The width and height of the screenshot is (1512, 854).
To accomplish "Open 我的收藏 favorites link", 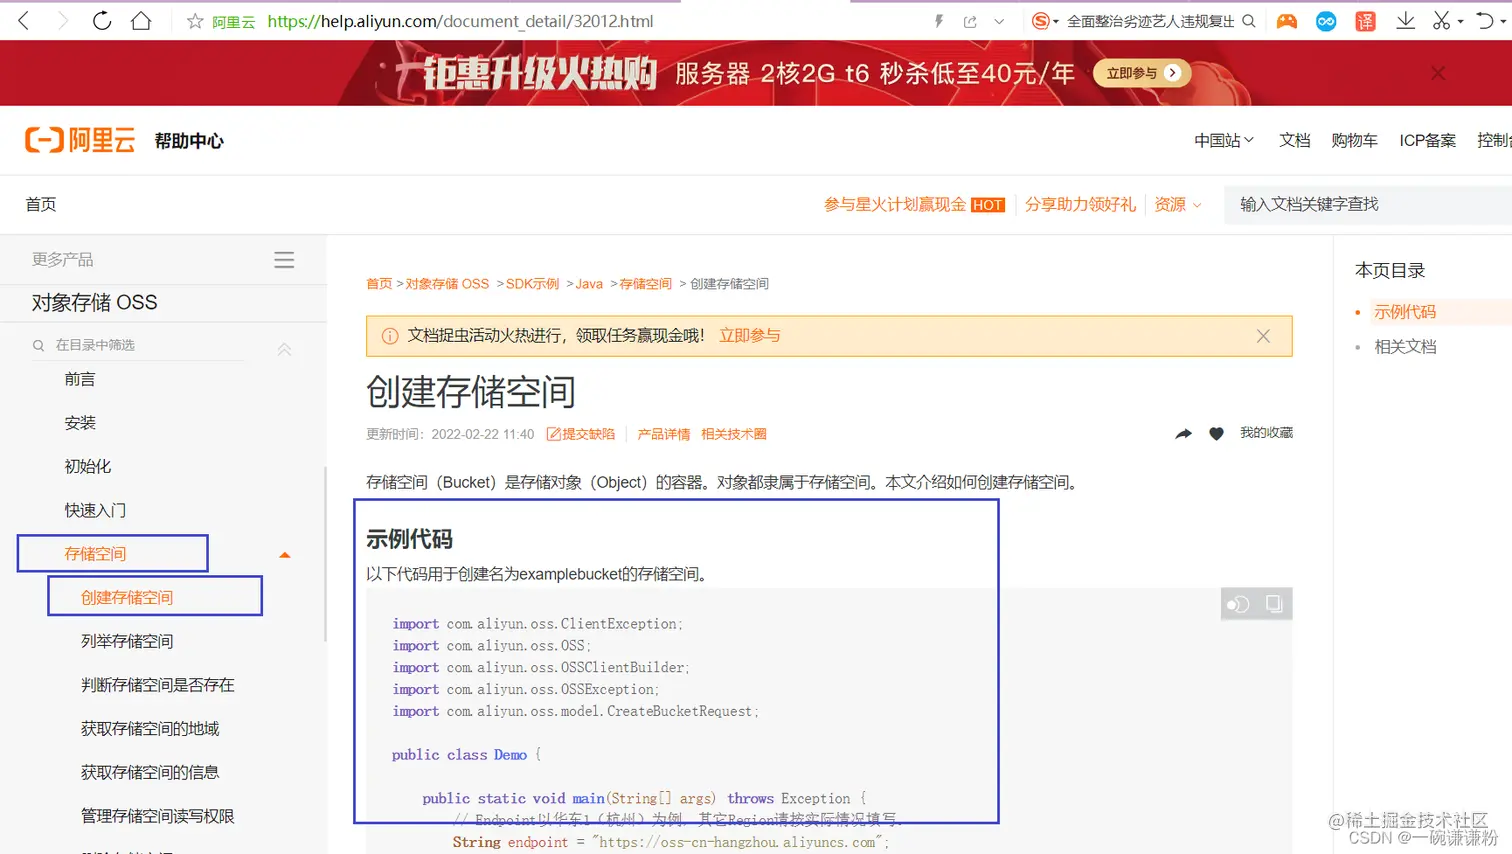I will point(1266,433).
